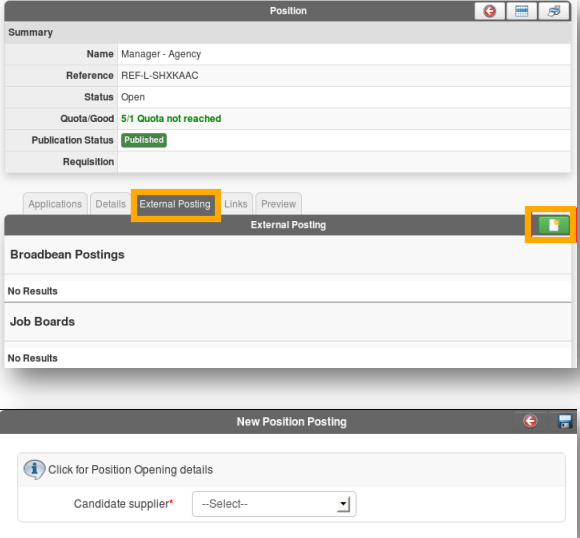Image resolution: width=580 pixels, height=538 pixels.
Task: Switch to the Applications tab
Action: pos(55,204)
